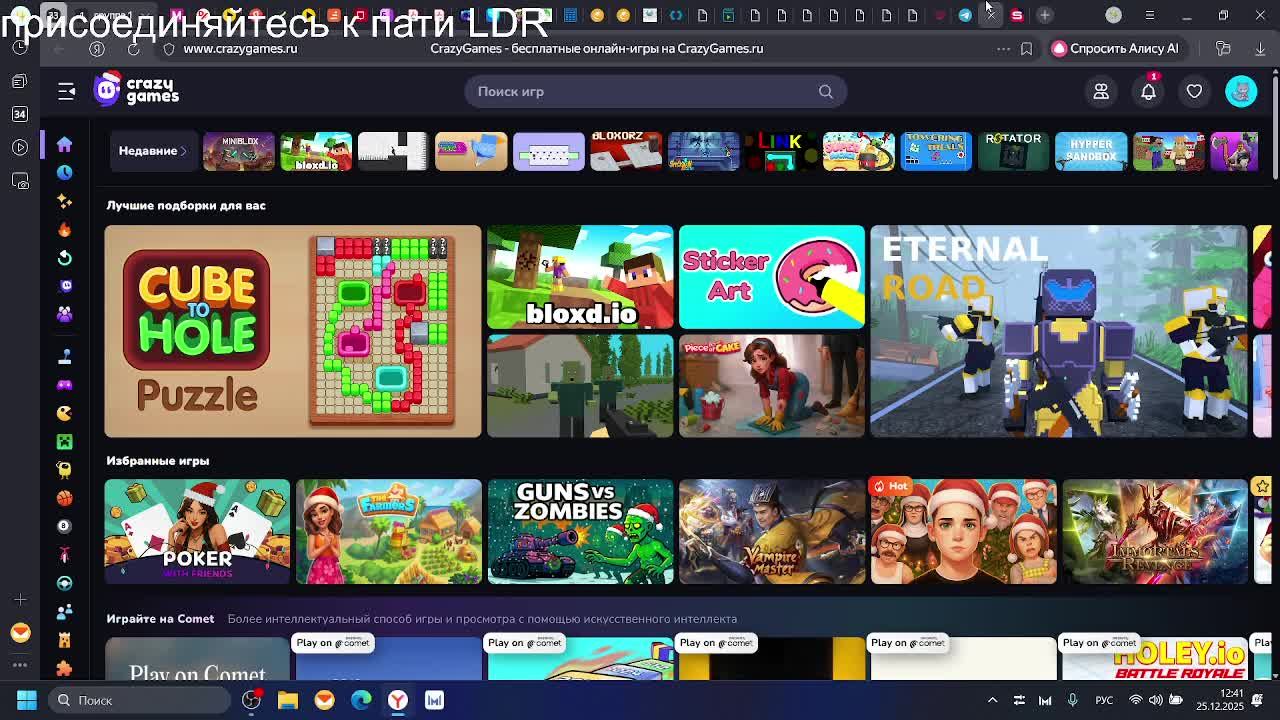Image resolution: width=1280 pixels, height=720 pixels.
Task: Open page options three-dots in address bar
Action: (x=1003, y=49)
